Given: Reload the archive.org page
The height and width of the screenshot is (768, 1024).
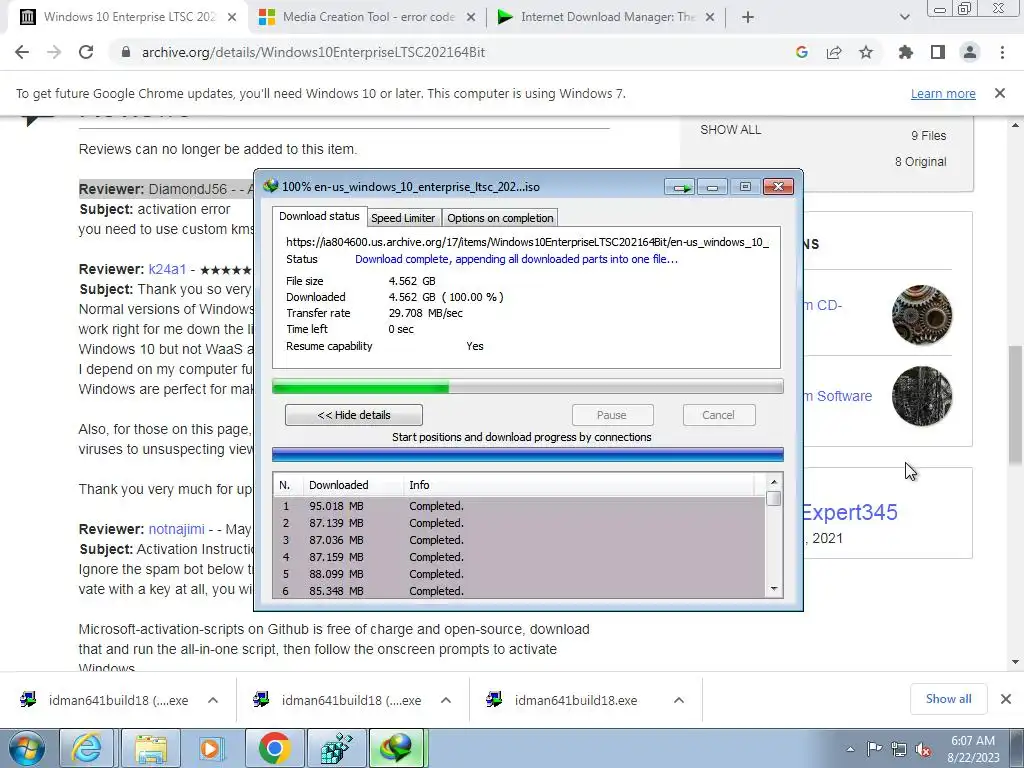Looking at the screenshot, I should pos(86,52).
